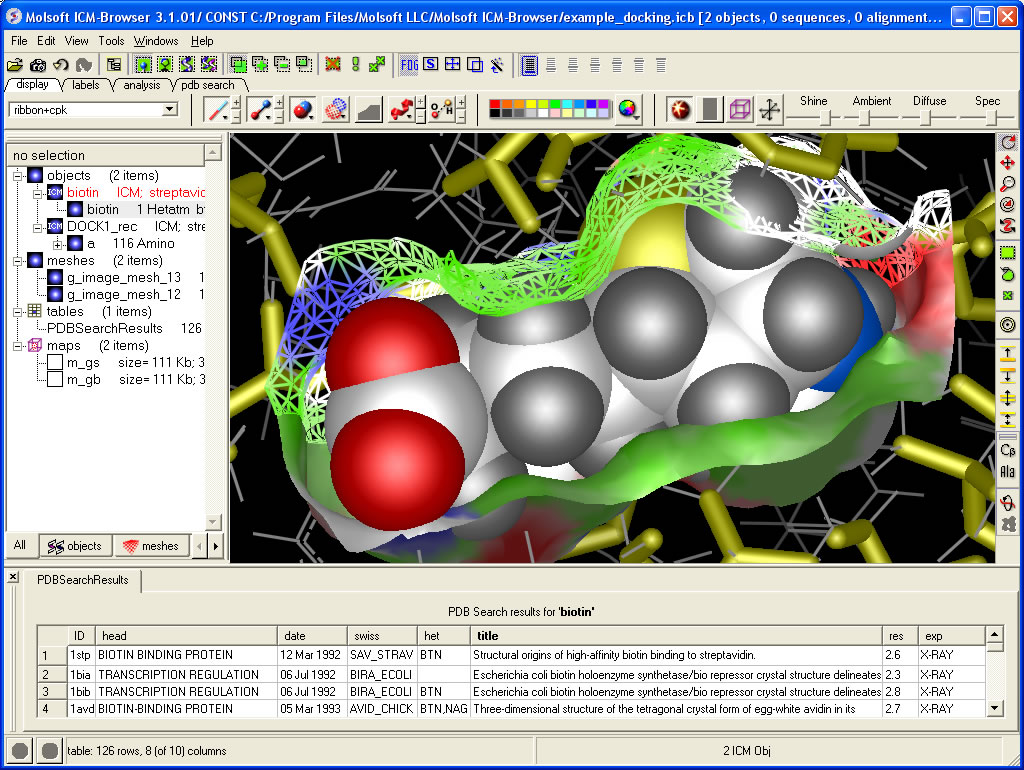Screen dimensions: 1024x770
Task: Check the m_gs map checkbox
Action: (x=55, y=362)
